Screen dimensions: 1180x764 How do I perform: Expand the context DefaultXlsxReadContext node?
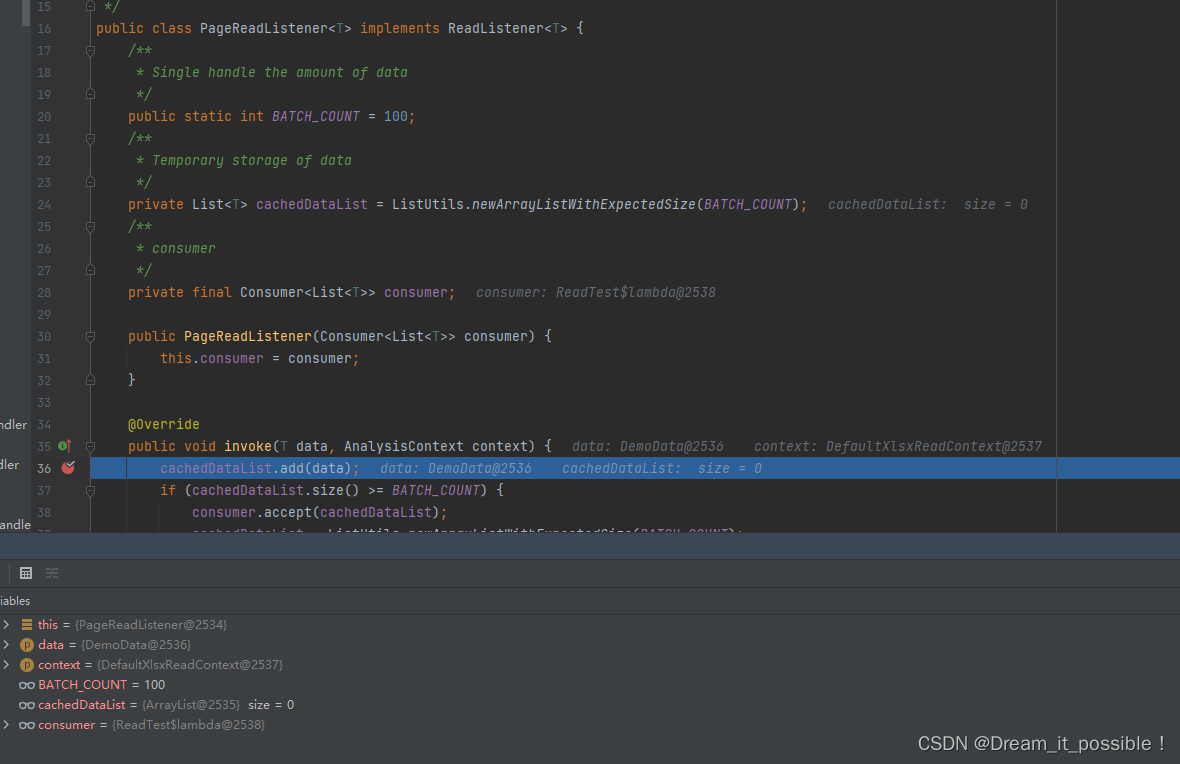8,664
